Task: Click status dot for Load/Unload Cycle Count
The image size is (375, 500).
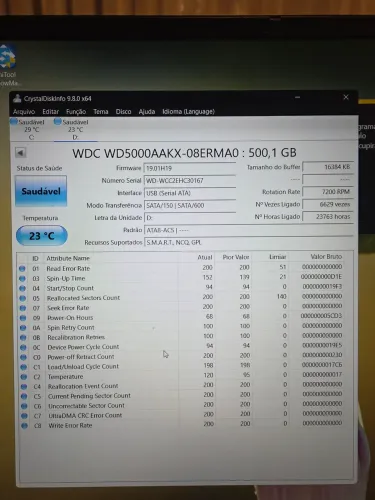Action: (23, 367)
